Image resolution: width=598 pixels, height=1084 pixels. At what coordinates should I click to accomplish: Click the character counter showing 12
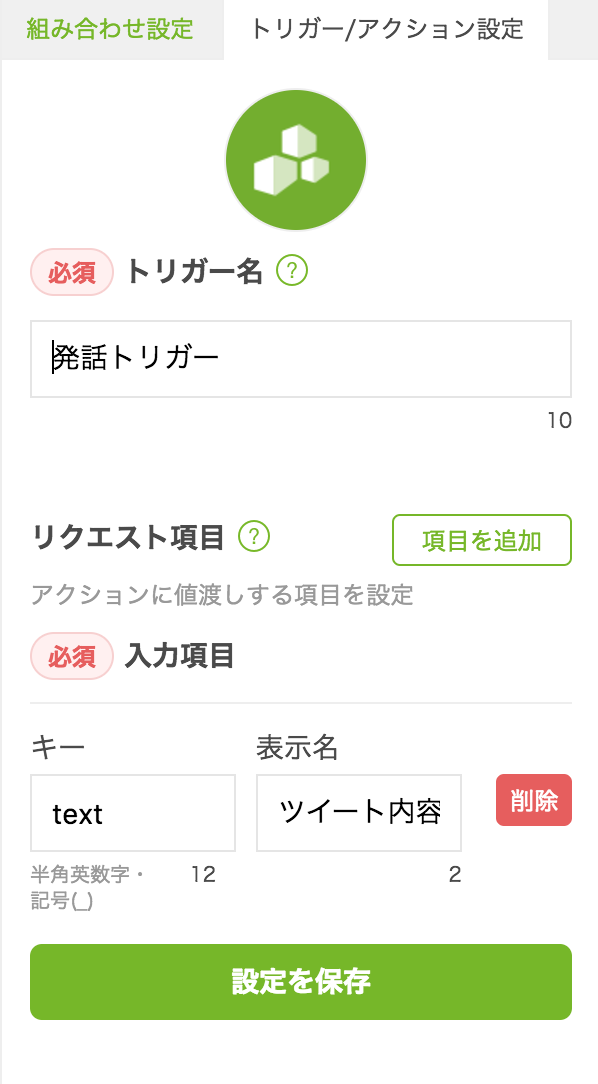pyautogui.click(x=203, y=874)
